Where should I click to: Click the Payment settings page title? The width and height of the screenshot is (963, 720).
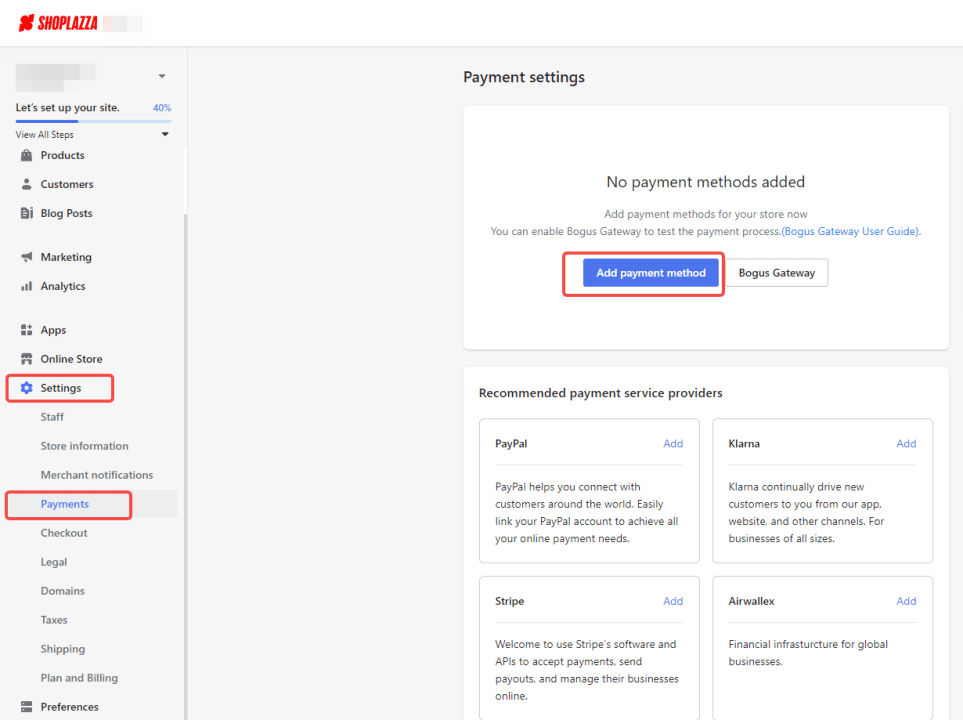(524, 77)
